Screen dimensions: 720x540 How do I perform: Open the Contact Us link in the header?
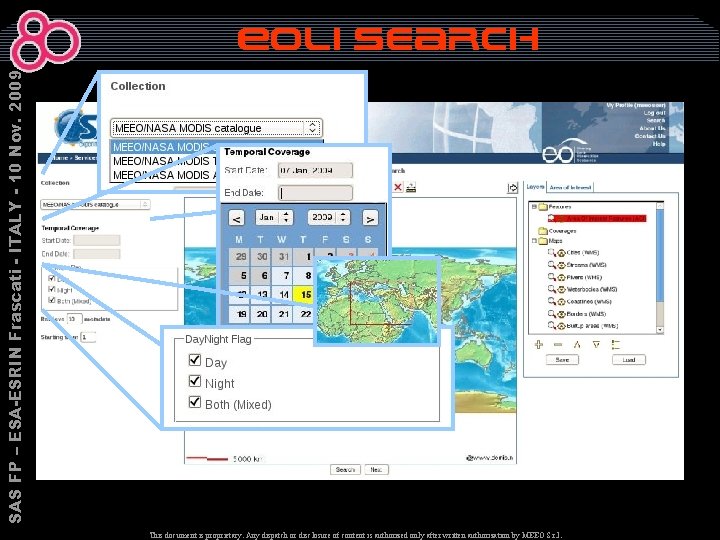point(650,136)
